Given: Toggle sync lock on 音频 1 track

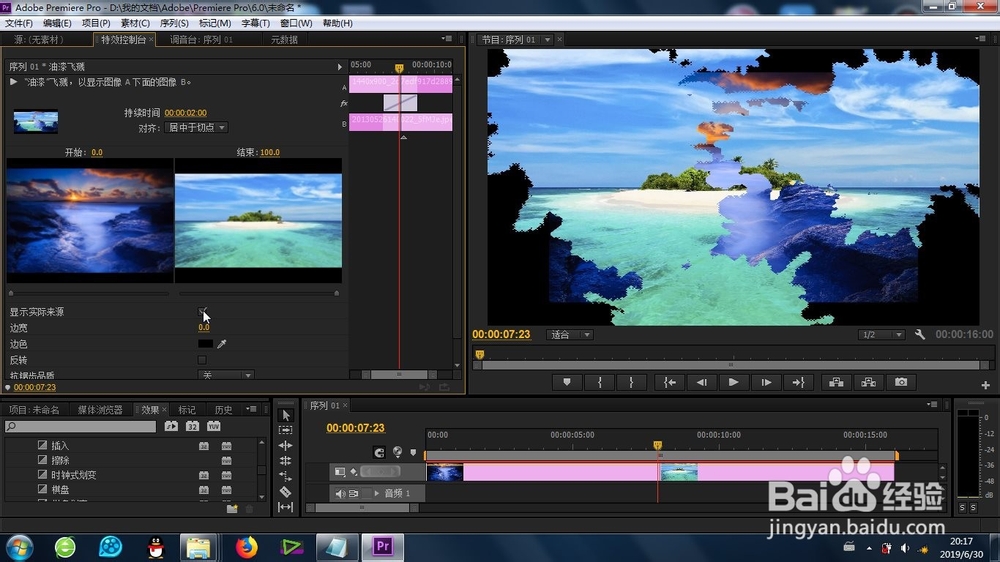Looking at the screenshot, I should click(353, 493).
